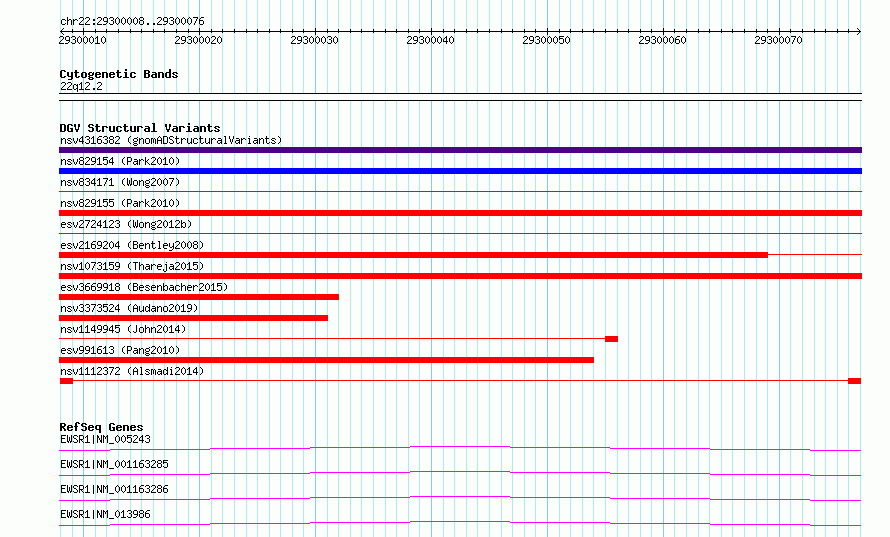Open esv2169204 (Bentley2008) variant label
The image size is (890, 537).
[132, 245]
